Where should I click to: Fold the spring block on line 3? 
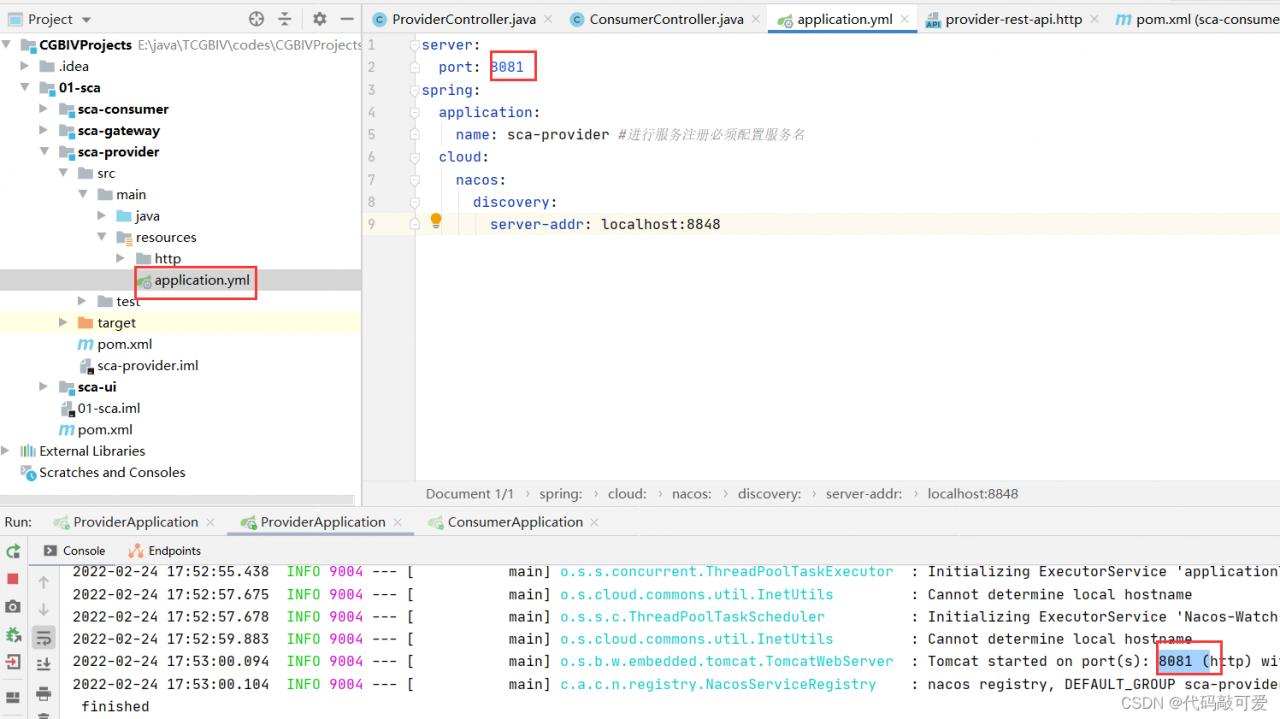click(414, 90)
